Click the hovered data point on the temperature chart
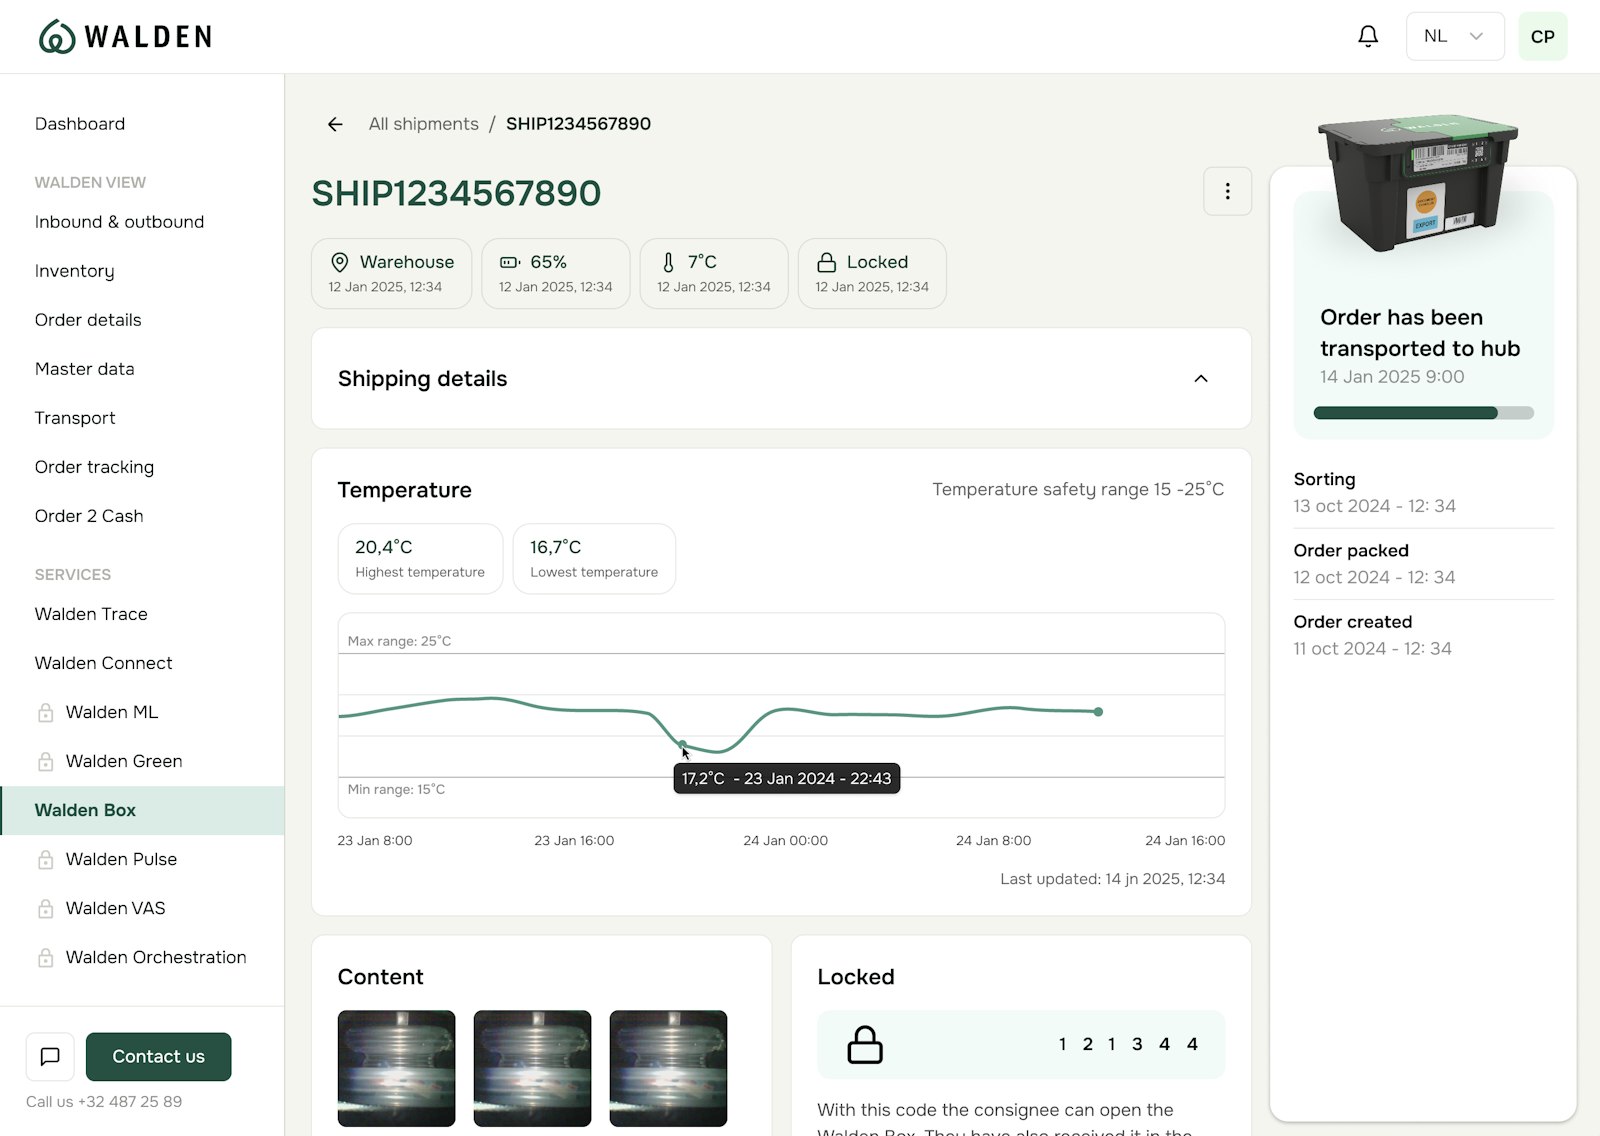The image size is (1600, 1136). pos(683,744)
